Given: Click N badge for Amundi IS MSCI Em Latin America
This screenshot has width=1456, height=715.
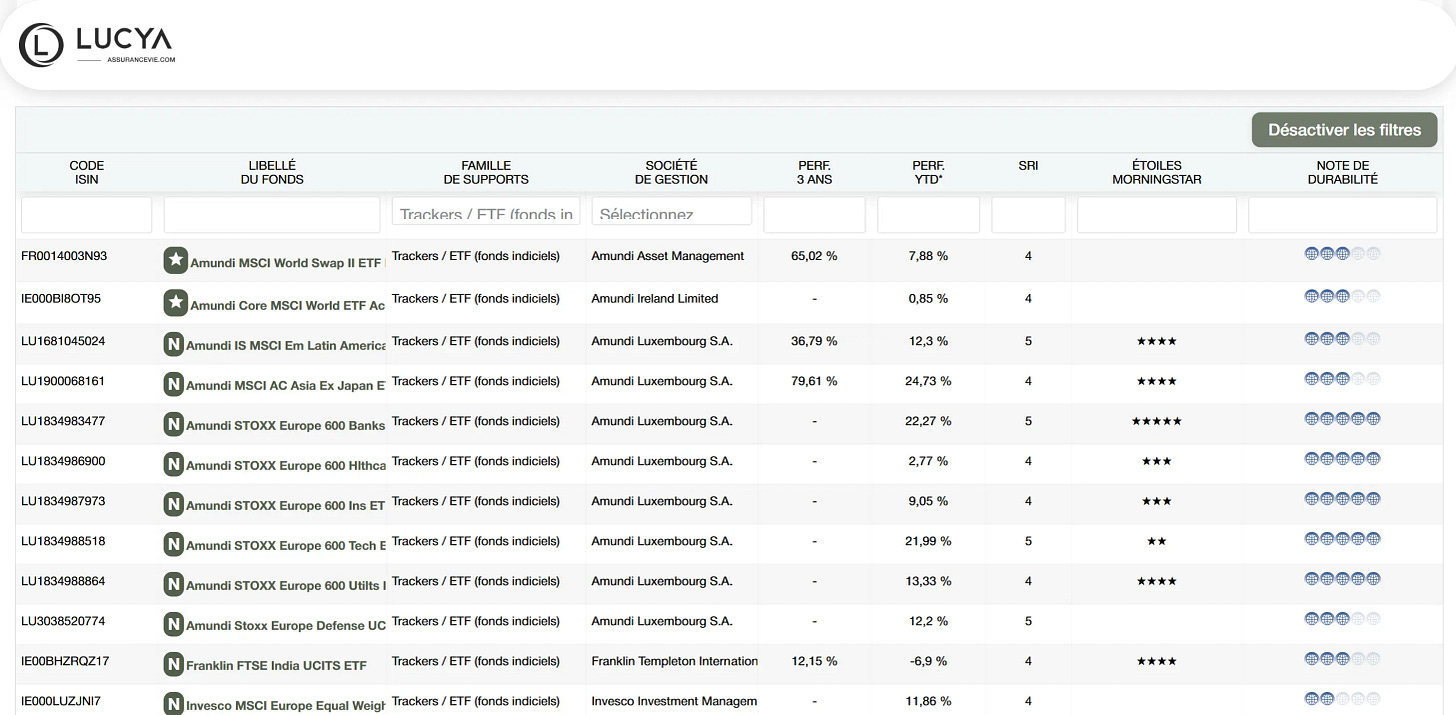Looking at the screenshot, I should pyautogui.click(x=173, y=345).
